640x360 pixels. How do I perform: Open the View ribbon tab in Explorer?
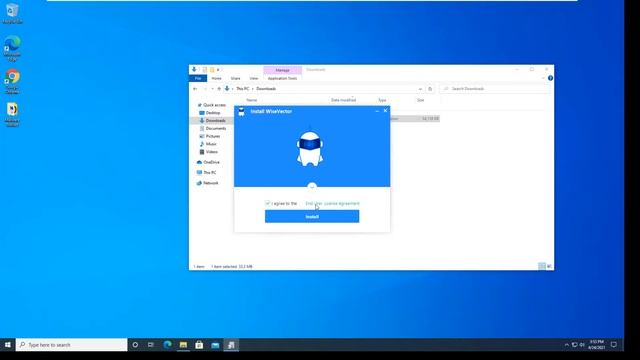pos(253,78)
